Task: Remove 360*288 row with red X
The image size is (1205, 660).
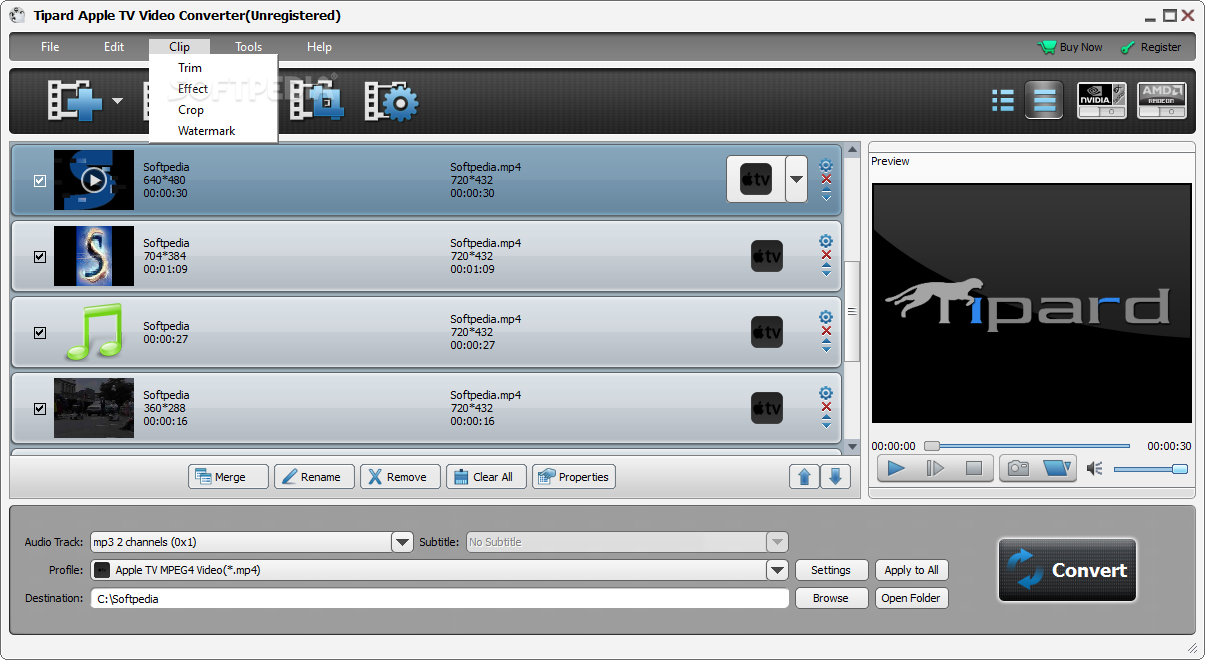Action: 826,407
